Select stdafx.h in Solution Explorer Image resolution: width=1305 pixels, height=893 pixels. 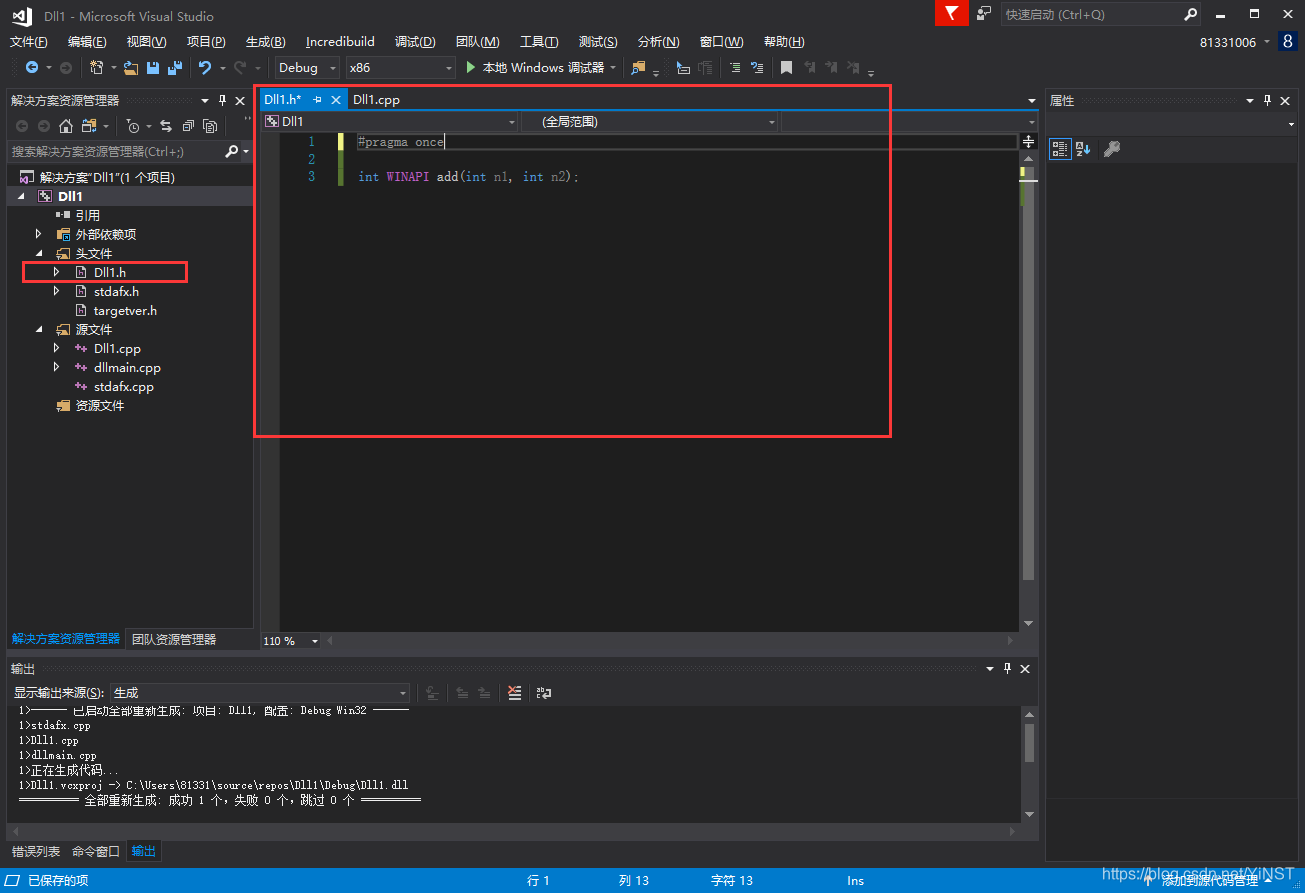click(x=116, y=292)
